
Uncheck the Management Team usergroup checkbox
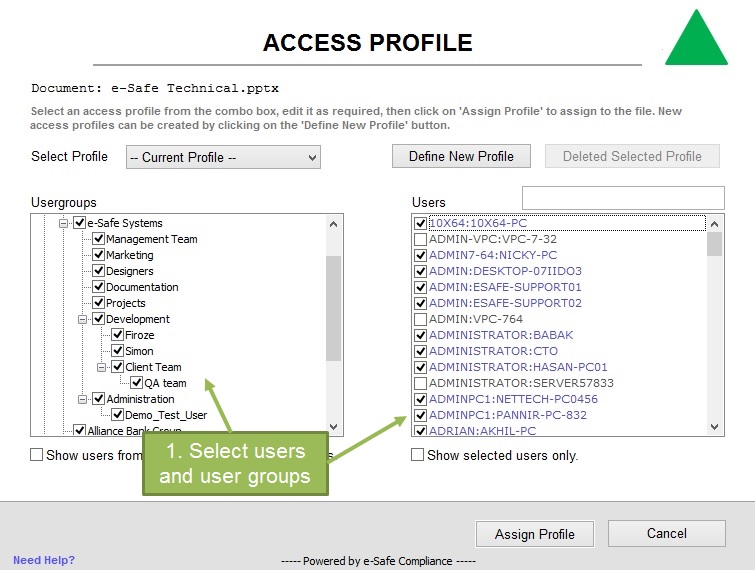(x=99, y=239)
